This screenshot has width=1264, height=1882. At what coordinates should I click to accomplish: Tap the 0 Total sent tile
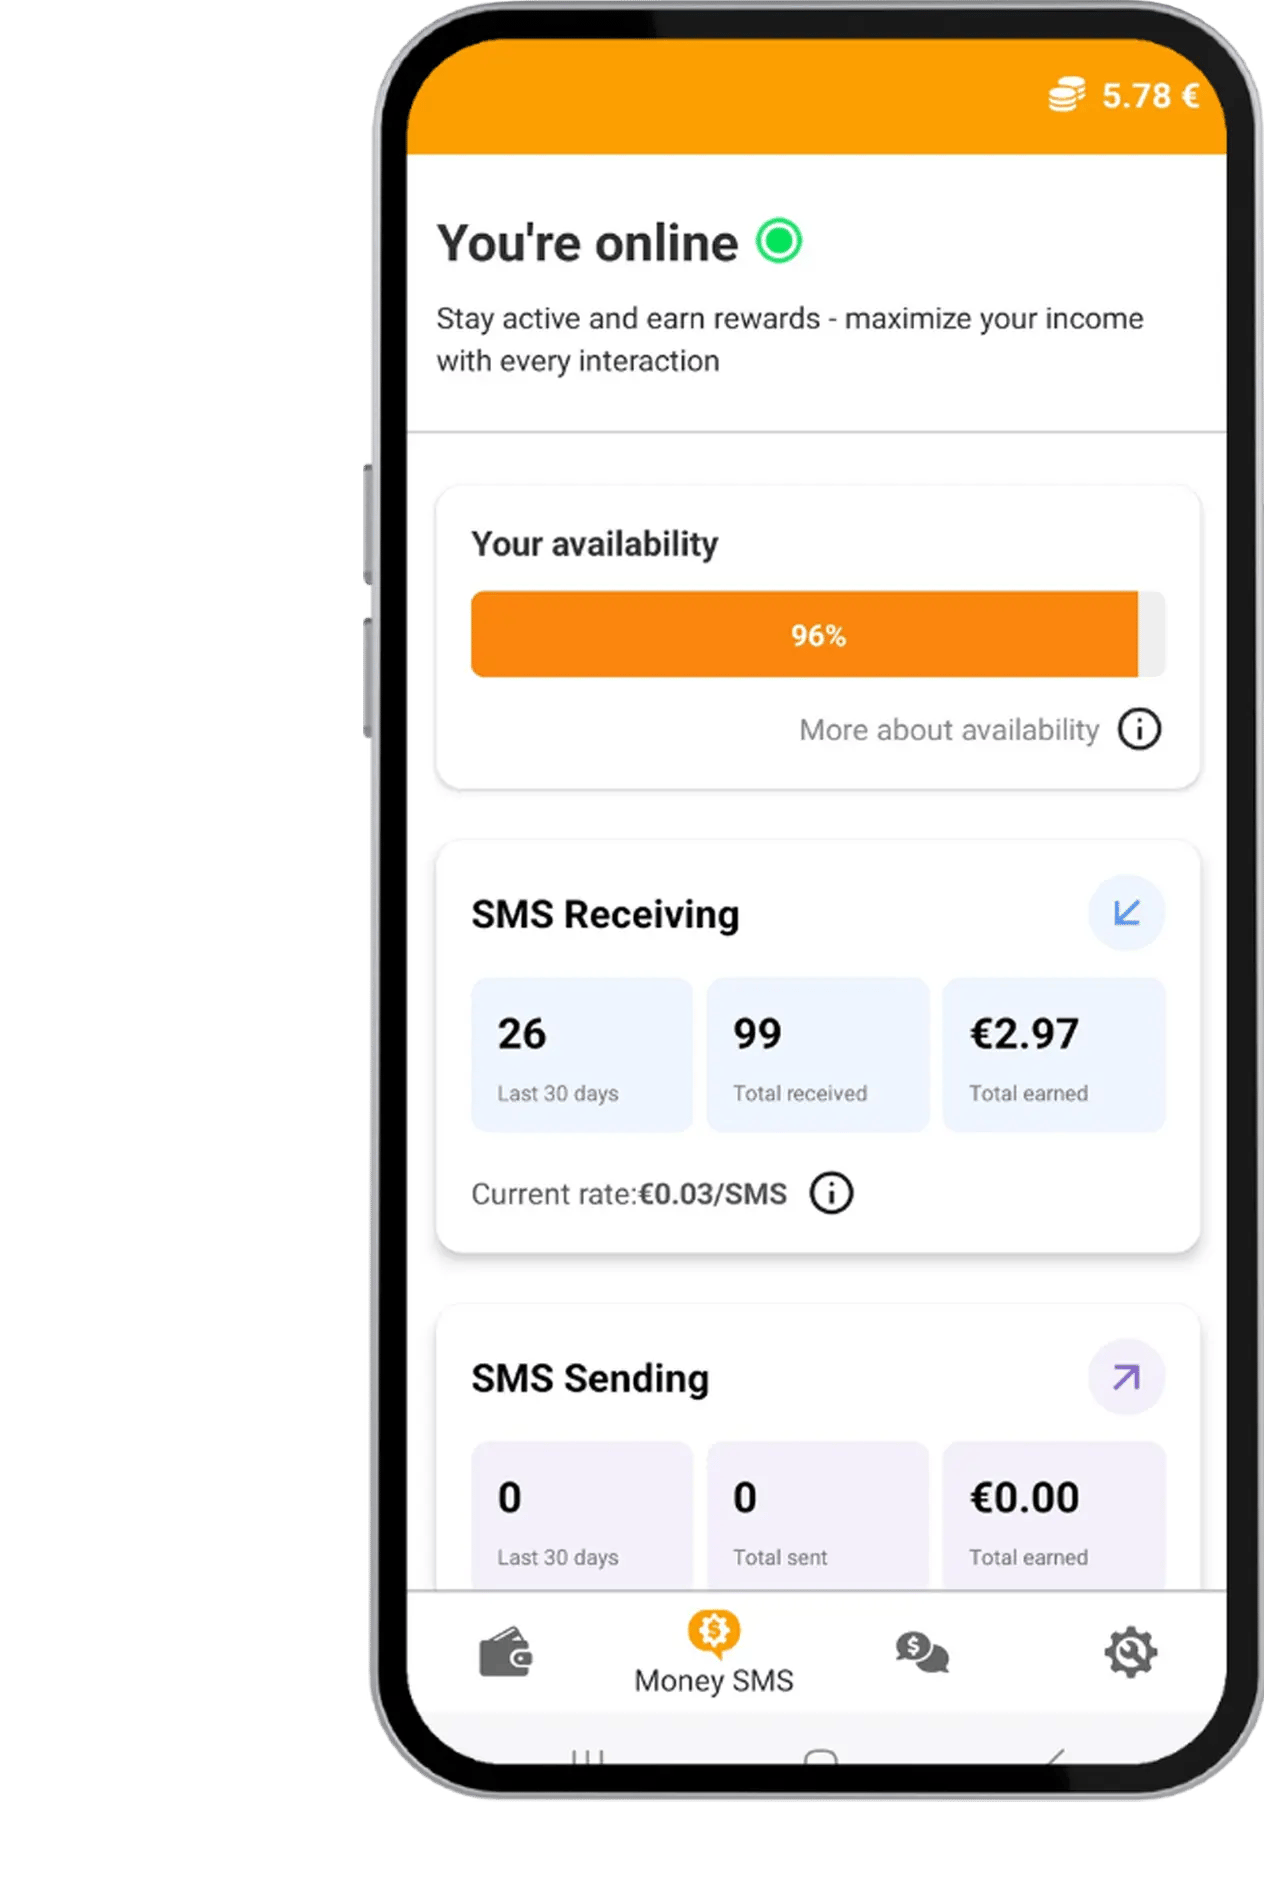point(818,1516)
